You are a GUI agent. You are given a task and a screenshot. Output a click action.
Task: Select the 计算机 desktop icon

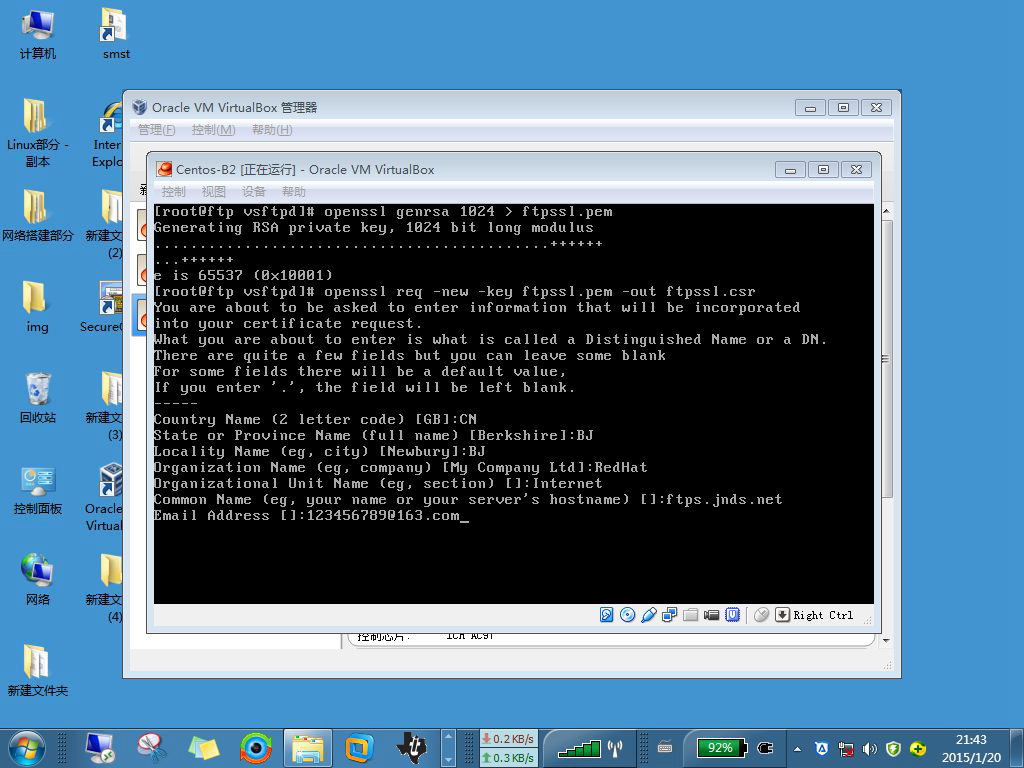[37, 34]
